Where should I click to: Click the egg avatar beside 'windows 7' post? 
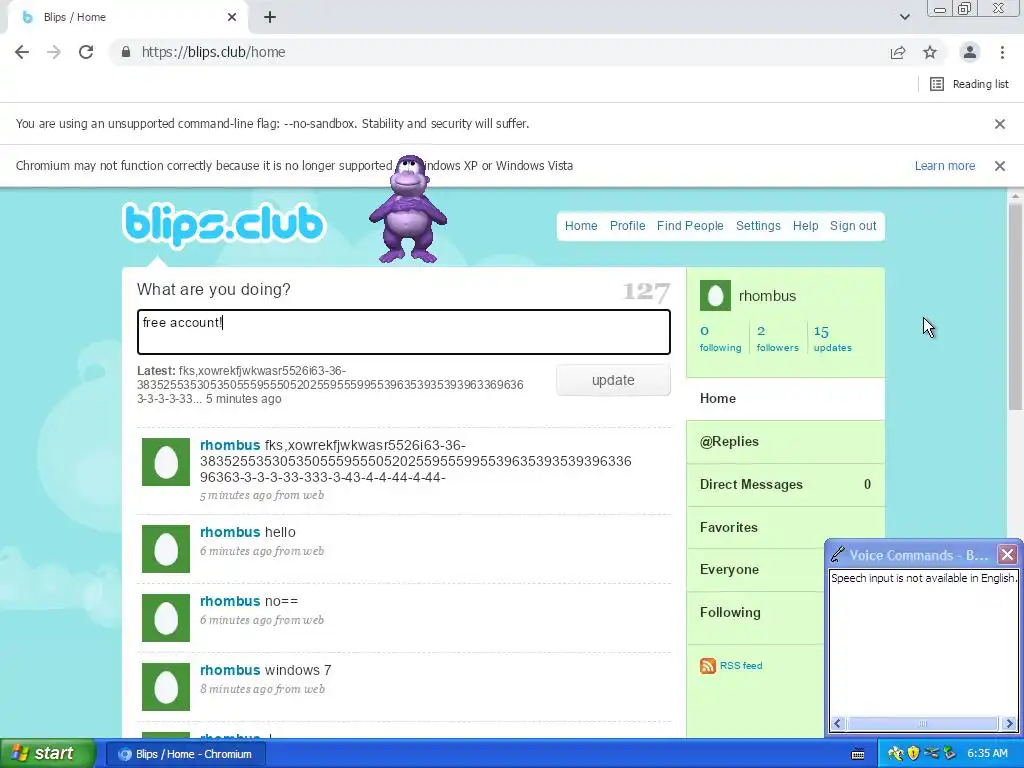(166, 687)
